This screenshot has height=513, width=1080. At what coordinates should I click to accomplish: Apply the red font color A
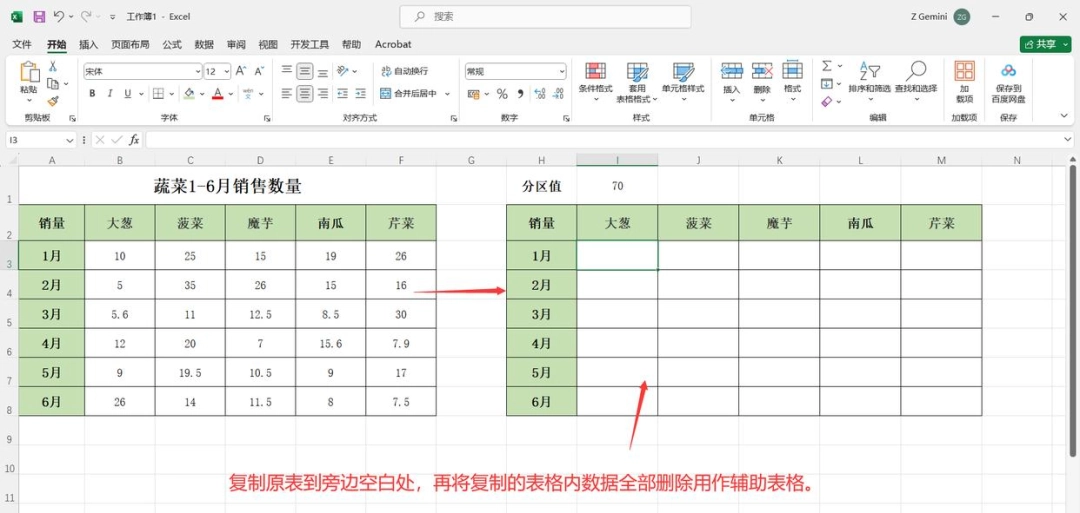pyautogui.click(x=218, y=94)
